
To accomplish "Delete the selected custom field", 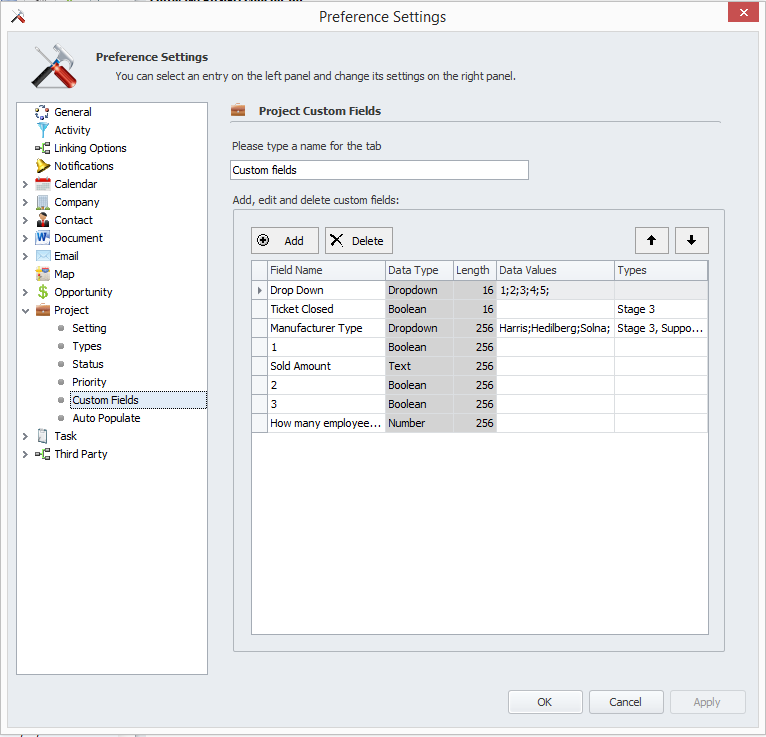I will pos(358,241).
